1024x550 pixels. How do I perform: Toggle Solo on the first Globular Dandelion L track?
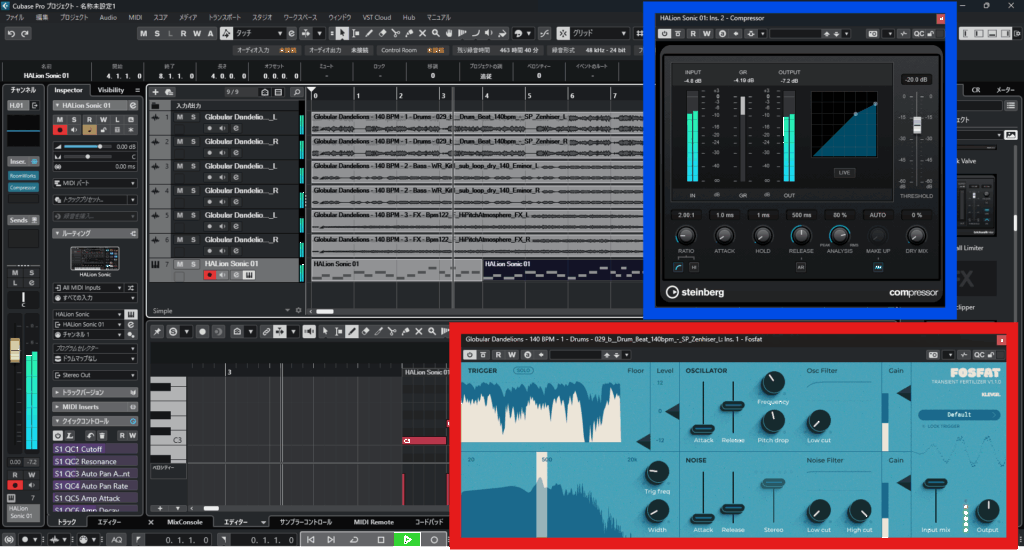(193, 117)
